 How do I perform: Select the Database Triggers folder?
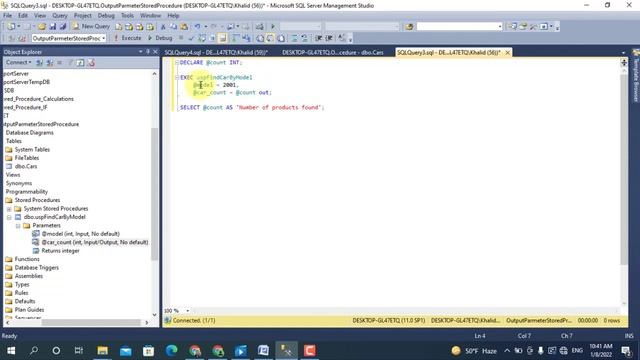[x=37, y=268]
